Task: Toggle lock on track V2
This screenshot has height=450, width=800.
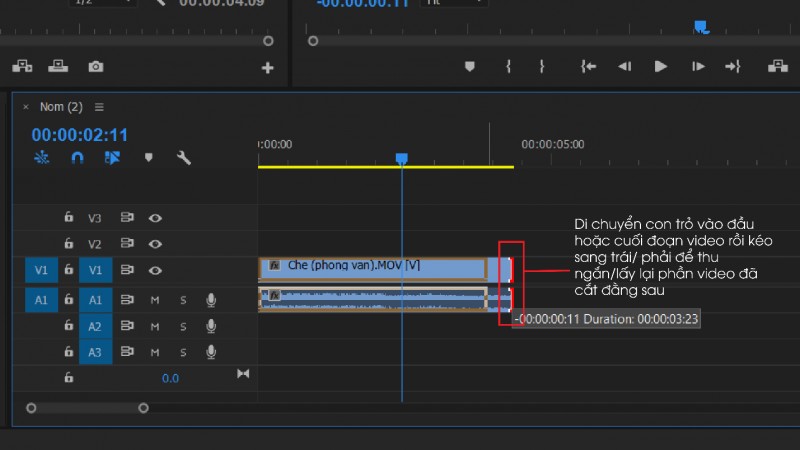Action: (69, 243)
